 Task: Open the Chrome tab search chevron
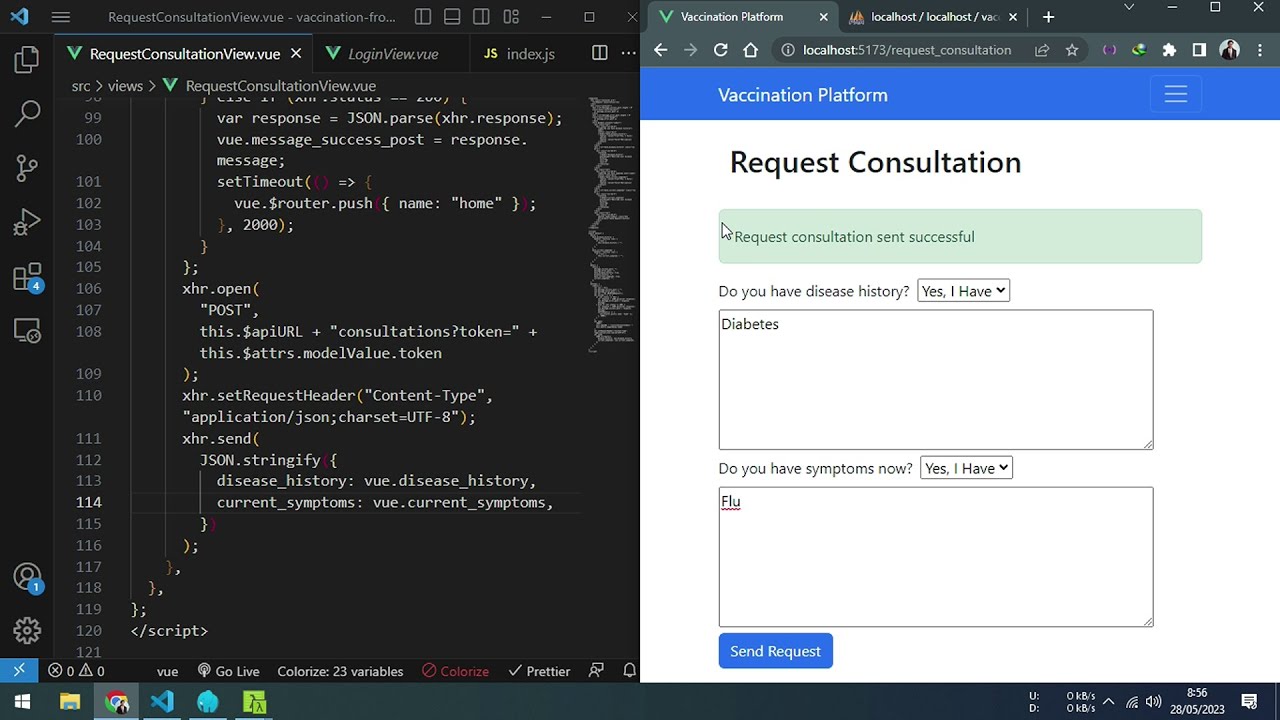pos(1129,8)
